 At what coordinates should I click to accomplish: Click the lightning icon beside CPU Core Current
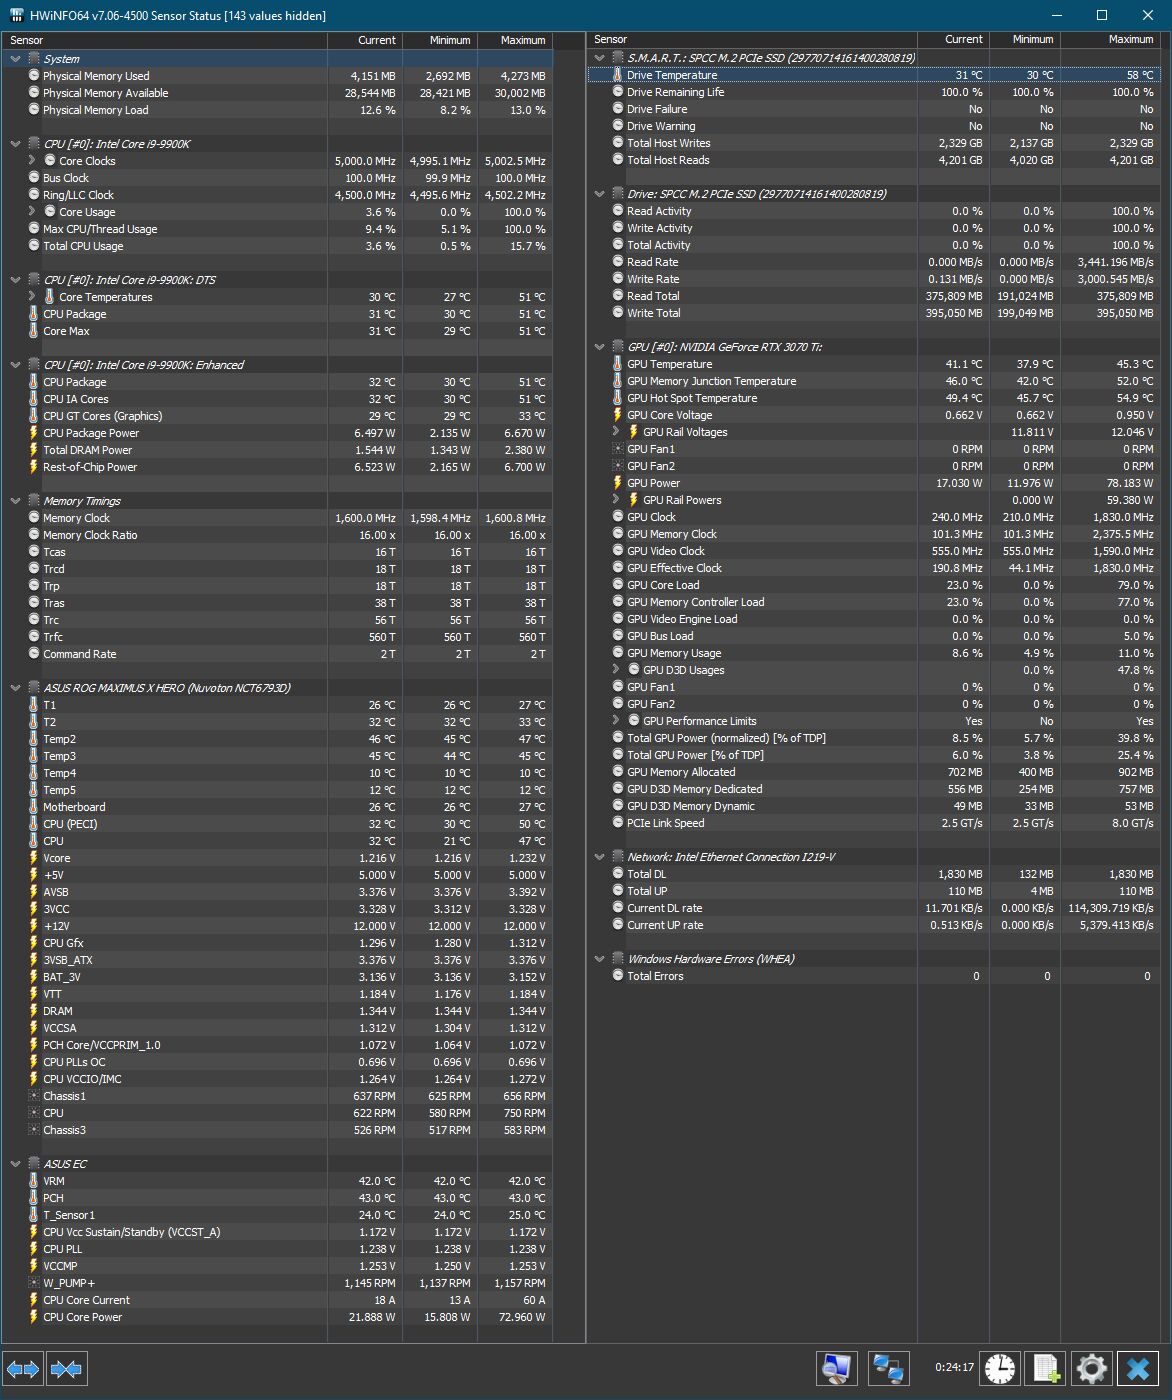[34, 1300]
